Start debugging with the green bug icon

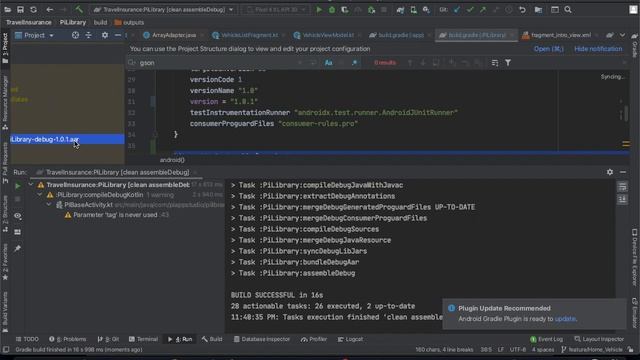point(332,9)
